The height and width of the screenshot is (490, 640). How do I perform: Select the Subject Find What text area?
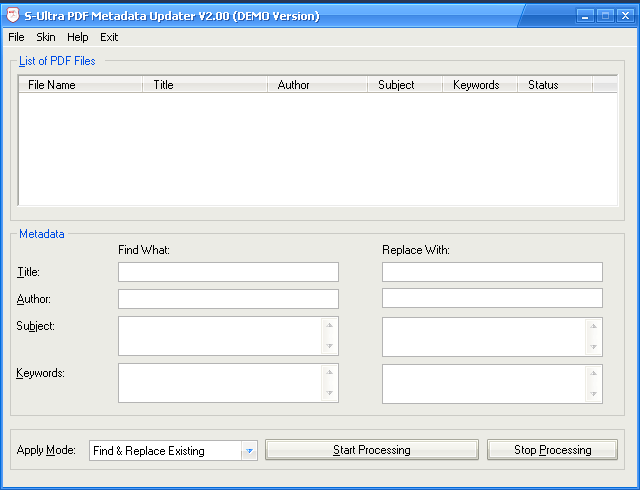[x=220, y=336]
